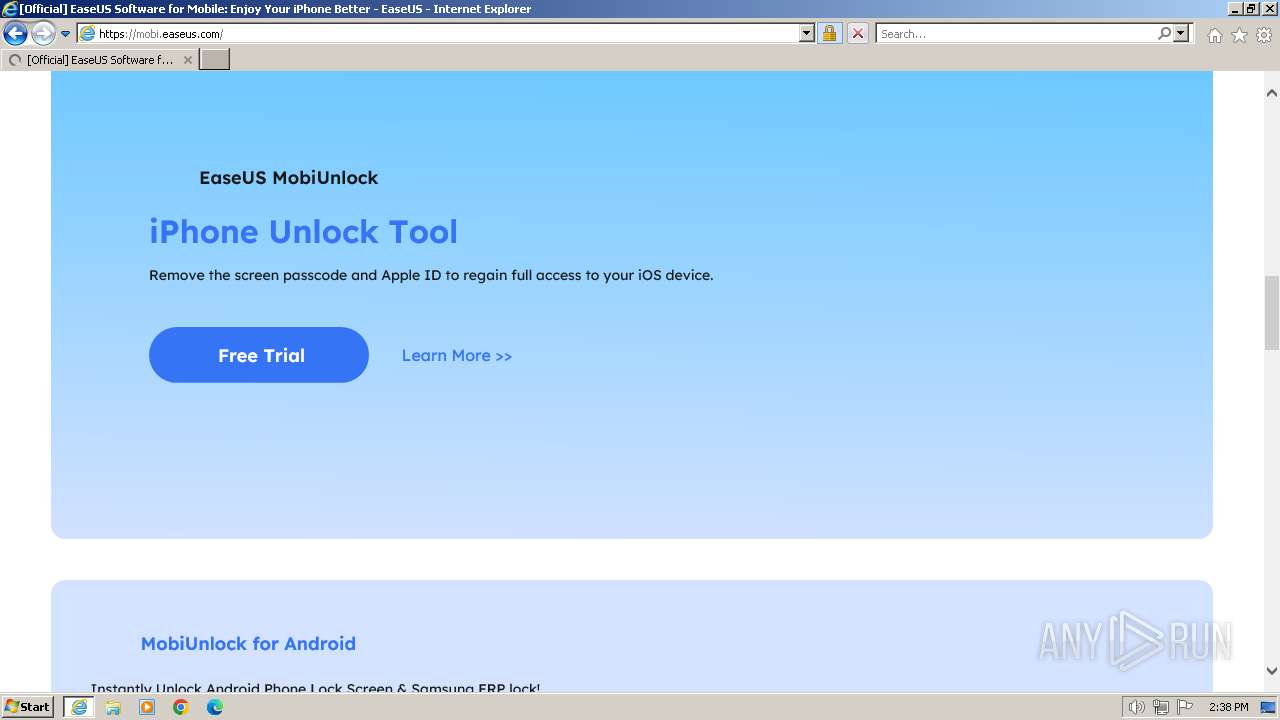Minimize the Internet Explorer window

coord(1233,8)
